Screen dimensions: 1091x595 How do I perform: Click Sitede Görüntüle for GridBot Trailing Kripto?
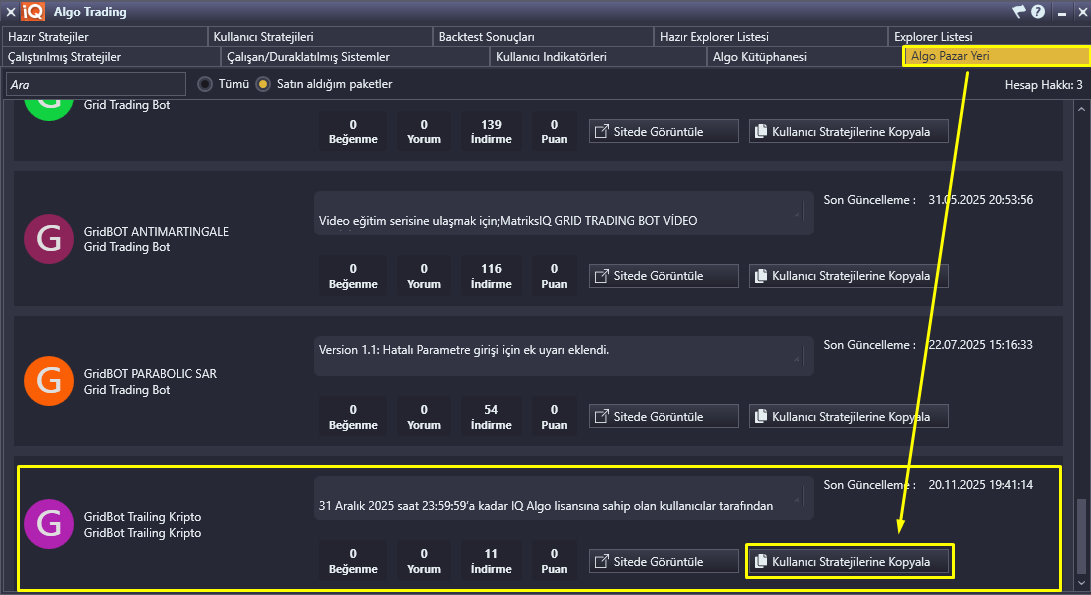point(664,561)
